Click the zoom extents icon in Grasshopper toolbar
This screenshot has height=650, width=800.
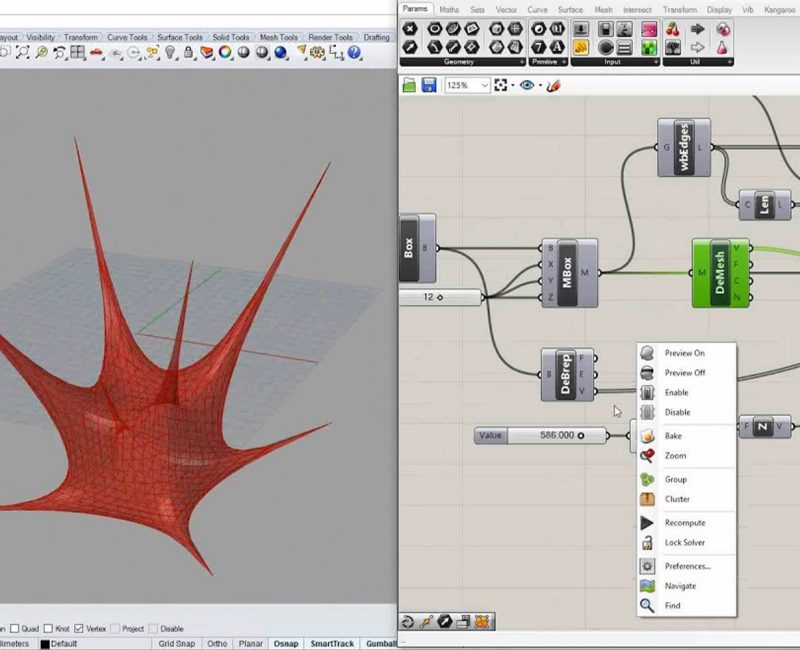pyautogui.click(x=501, y=85)
